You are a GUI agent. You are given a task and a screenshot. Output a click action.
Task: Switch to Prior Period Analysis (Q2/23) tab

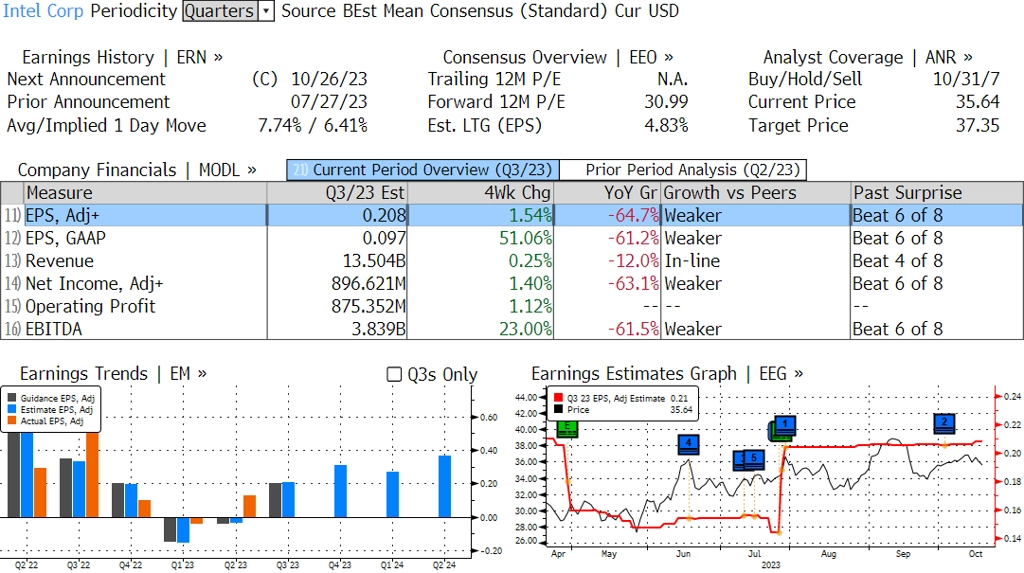pyautogui.click(x=684, y=170)
